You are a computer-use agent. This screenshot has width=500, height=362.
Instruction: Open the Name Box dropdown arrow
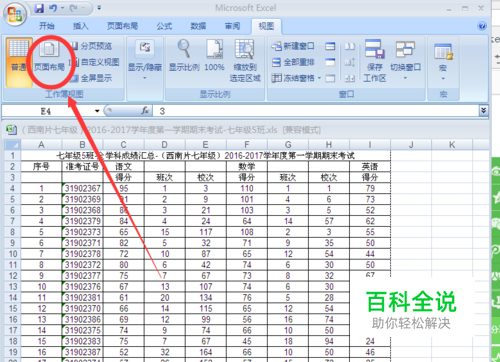[97, 111]
